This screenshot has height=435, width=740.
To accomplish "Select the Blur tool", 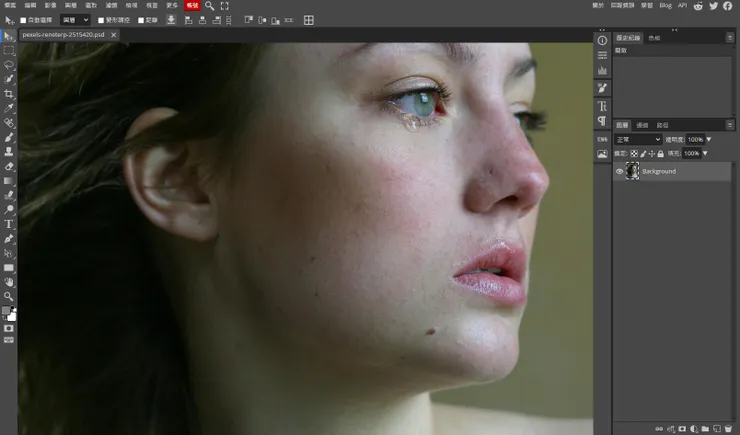I will pyautogui.click(x=9, y=195).
